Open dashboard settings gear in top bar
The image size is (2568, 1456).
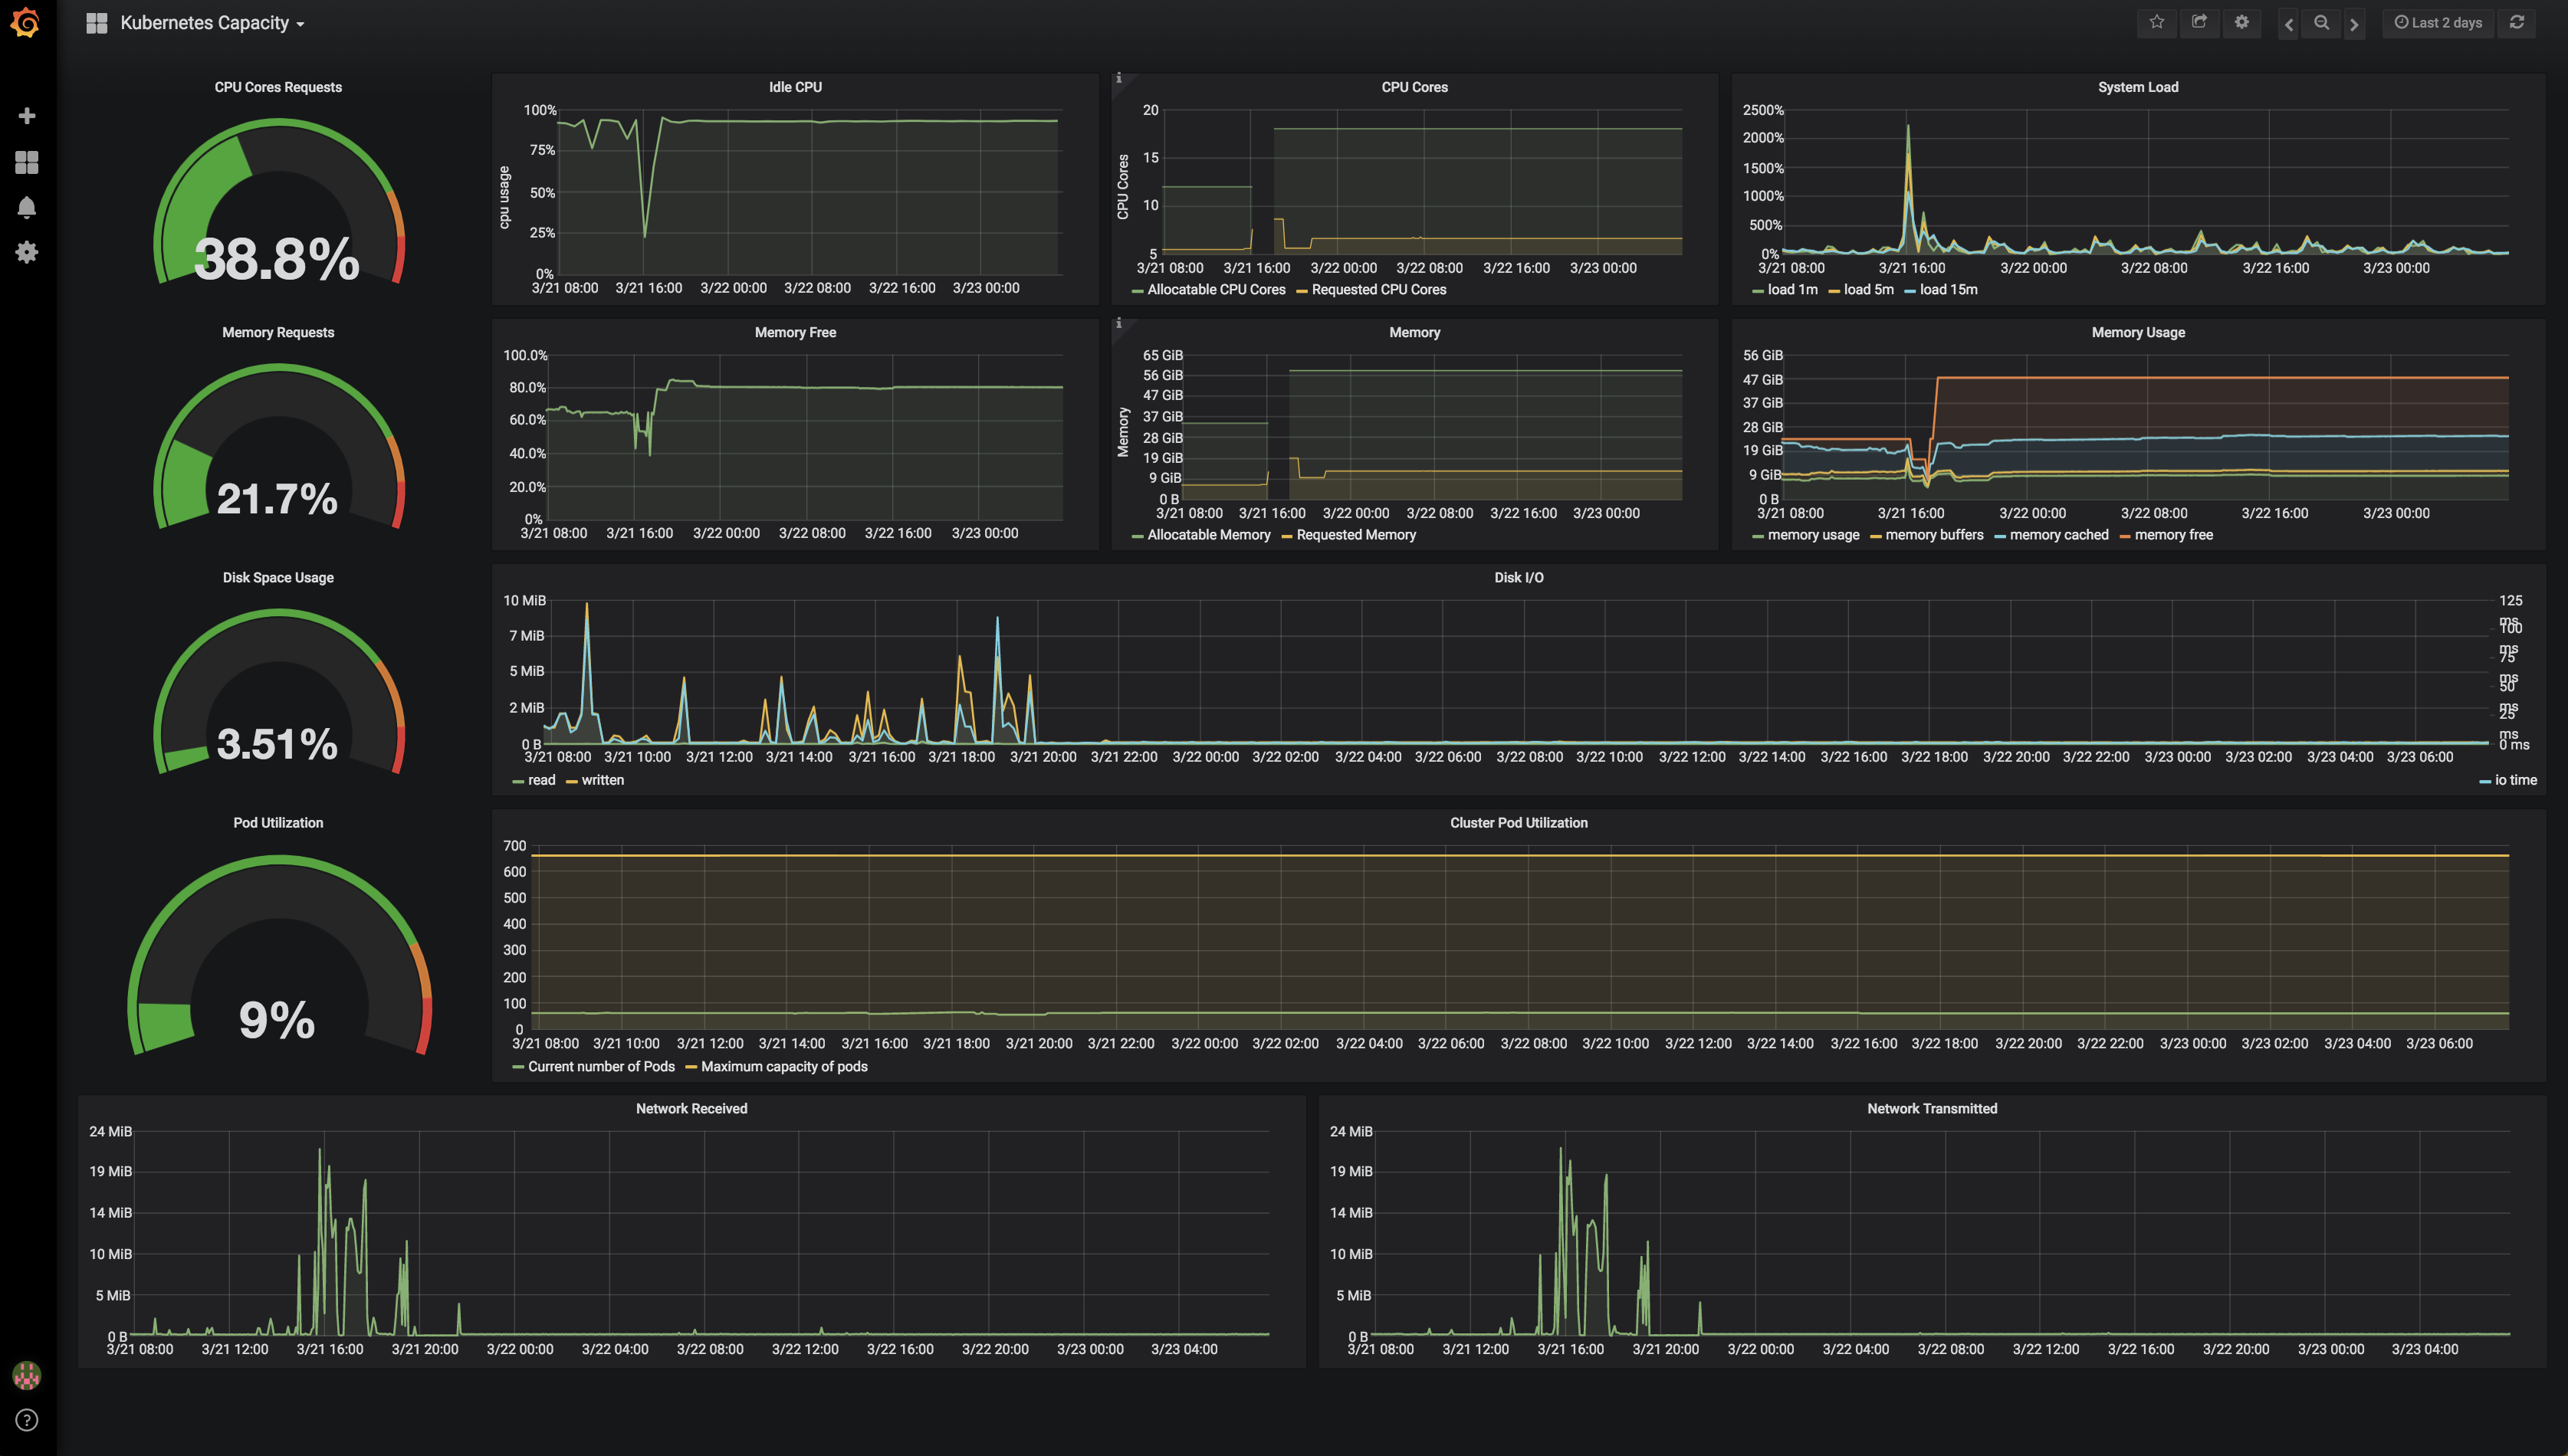[2242, 22]
